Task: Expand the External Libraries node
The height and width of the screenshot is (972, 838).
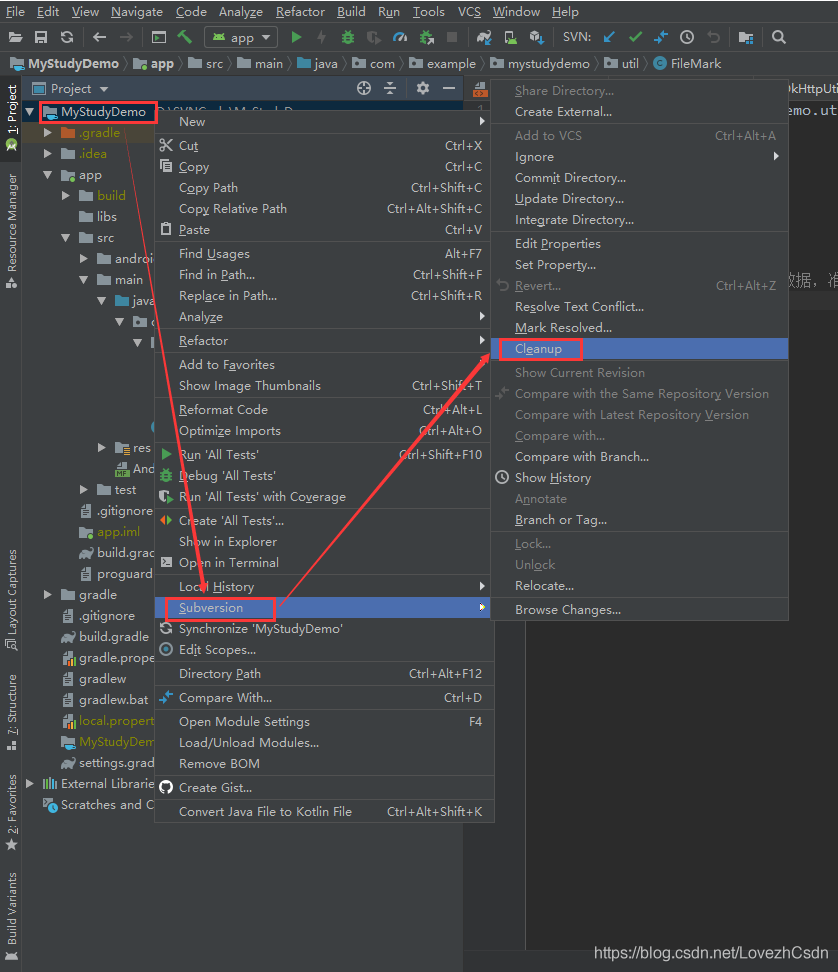Action: pyautogui.click(x=29, y=784)
